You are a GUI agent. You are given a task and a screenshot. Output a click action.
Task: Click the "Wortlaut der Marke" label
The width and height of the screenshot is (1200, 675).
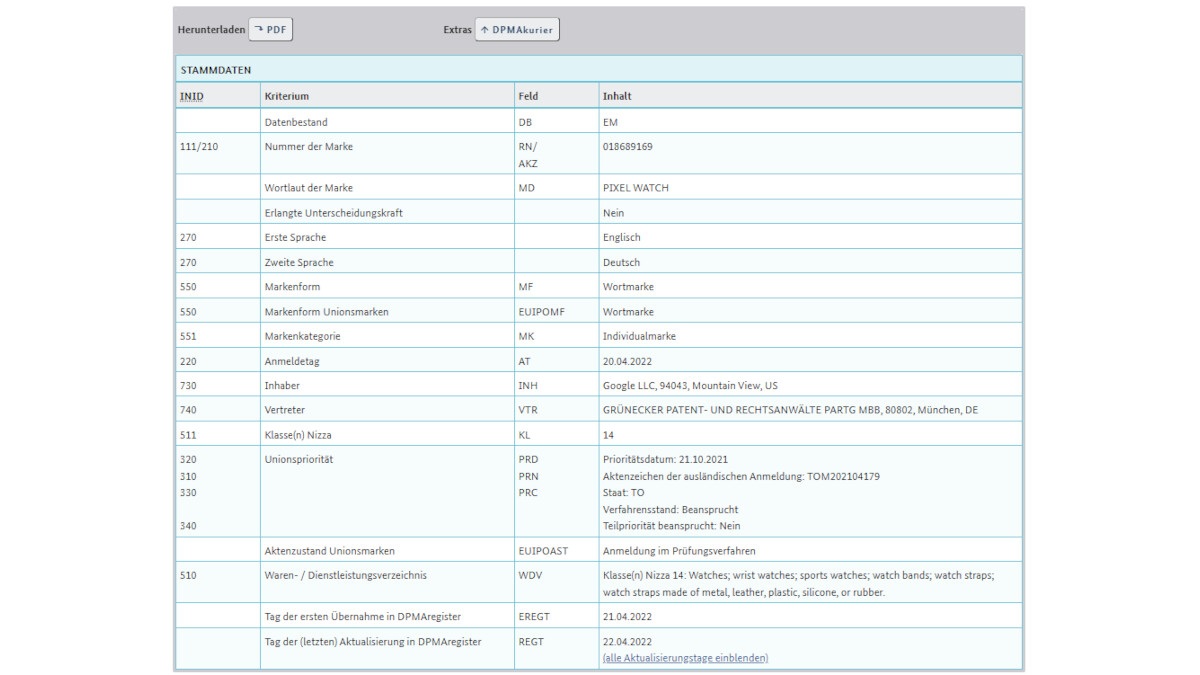(309, 187)
